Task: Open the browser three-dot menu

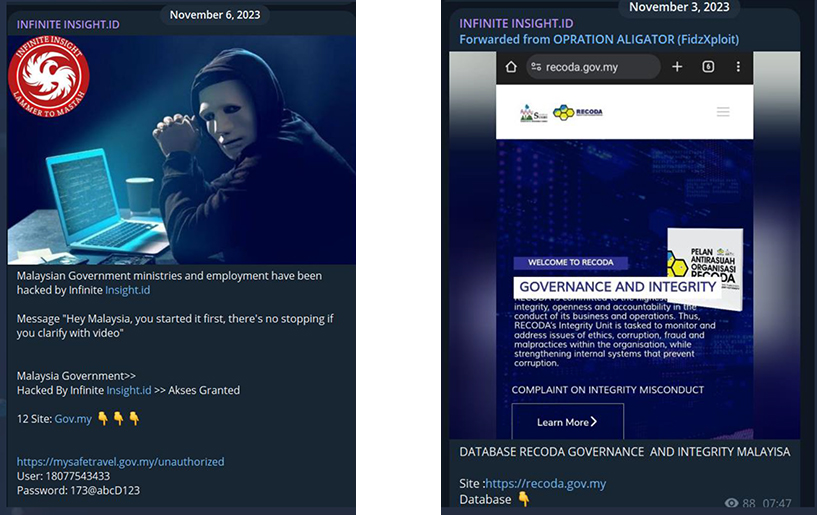Action: [x=738, y=67]
